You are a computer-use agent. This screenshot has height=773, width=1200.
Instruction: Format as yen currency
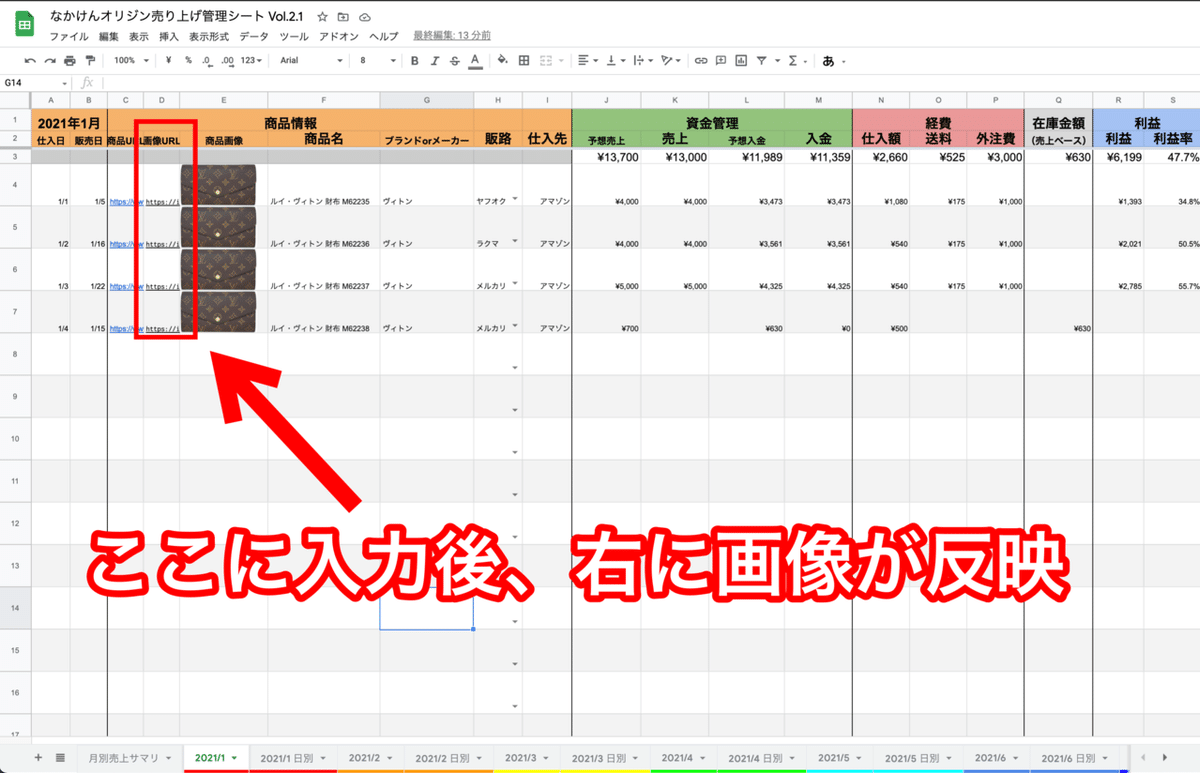(168, 61)
